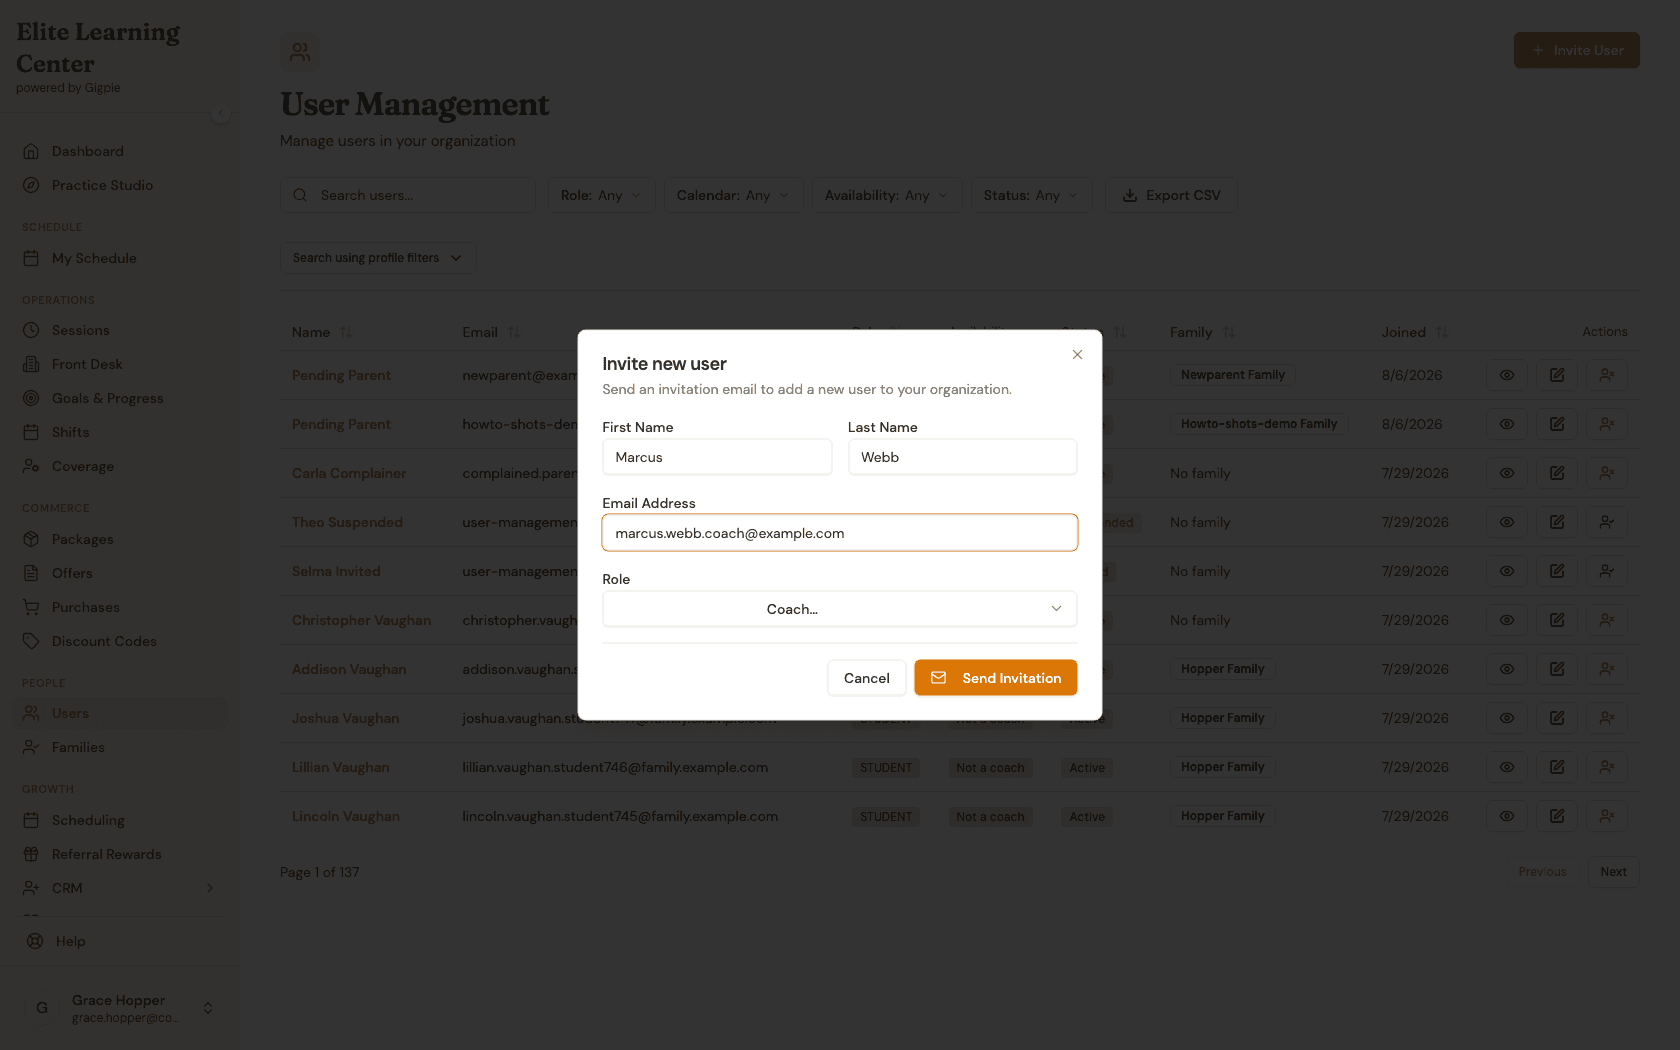Click the Help lifebuoy icon
This screenshot has height=1050, width=1680.
35,941
